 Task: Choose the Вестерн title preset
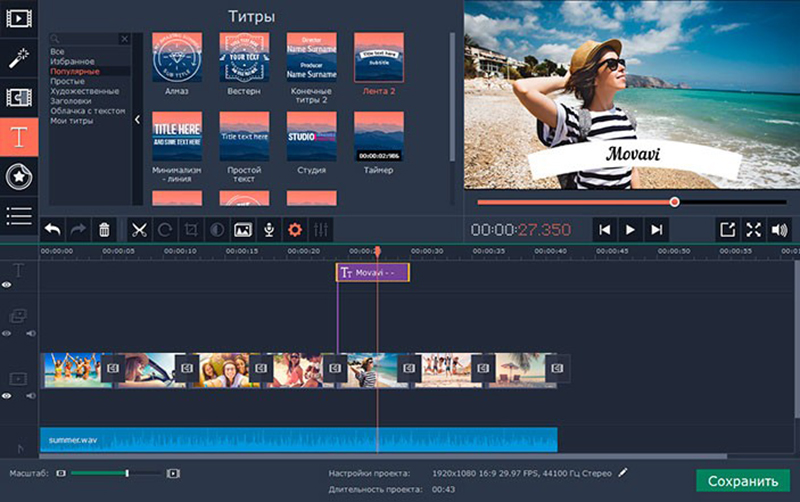244,58
